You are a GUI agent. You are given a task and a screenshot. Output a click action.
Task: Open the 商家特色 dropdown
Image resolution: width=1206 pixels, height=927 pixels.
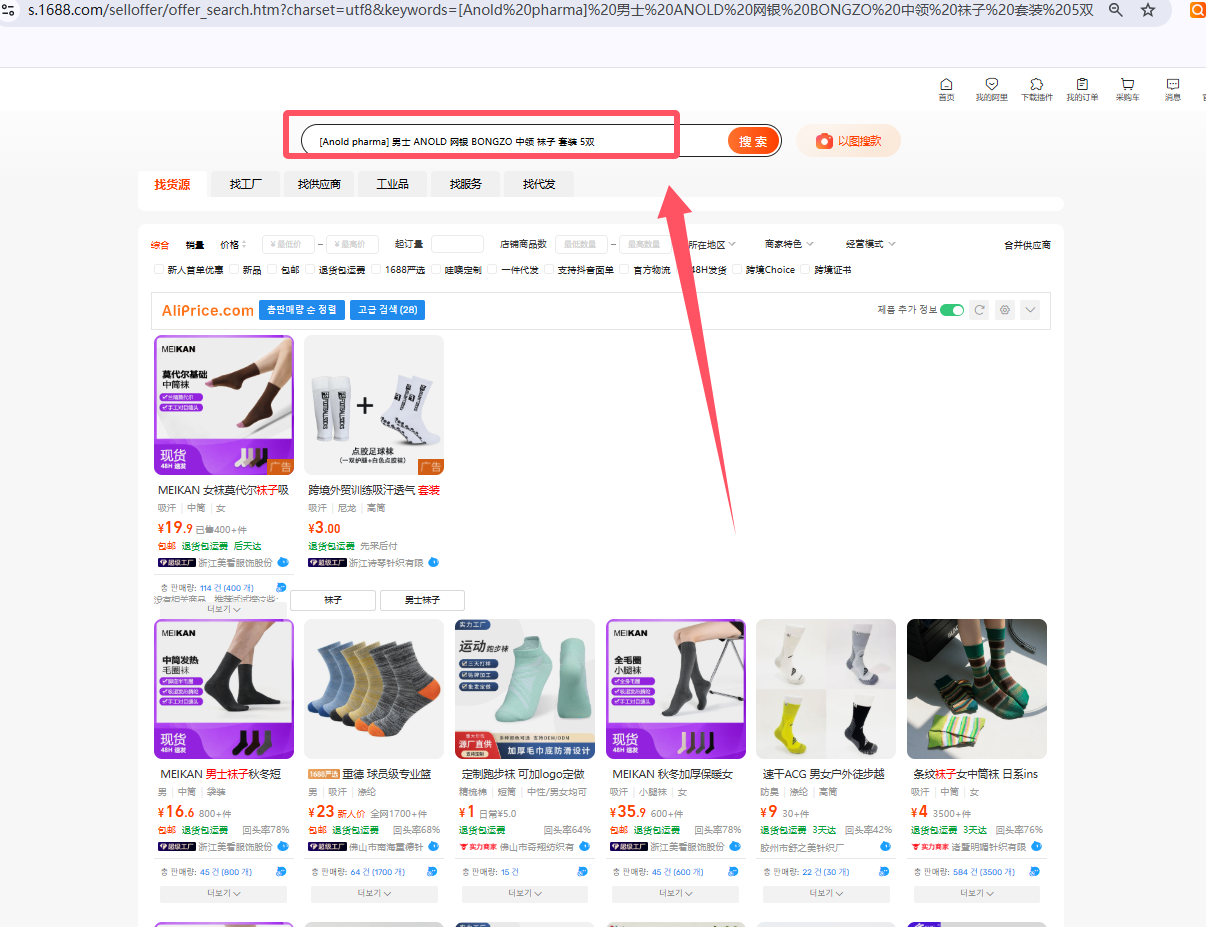pos(789,244)
